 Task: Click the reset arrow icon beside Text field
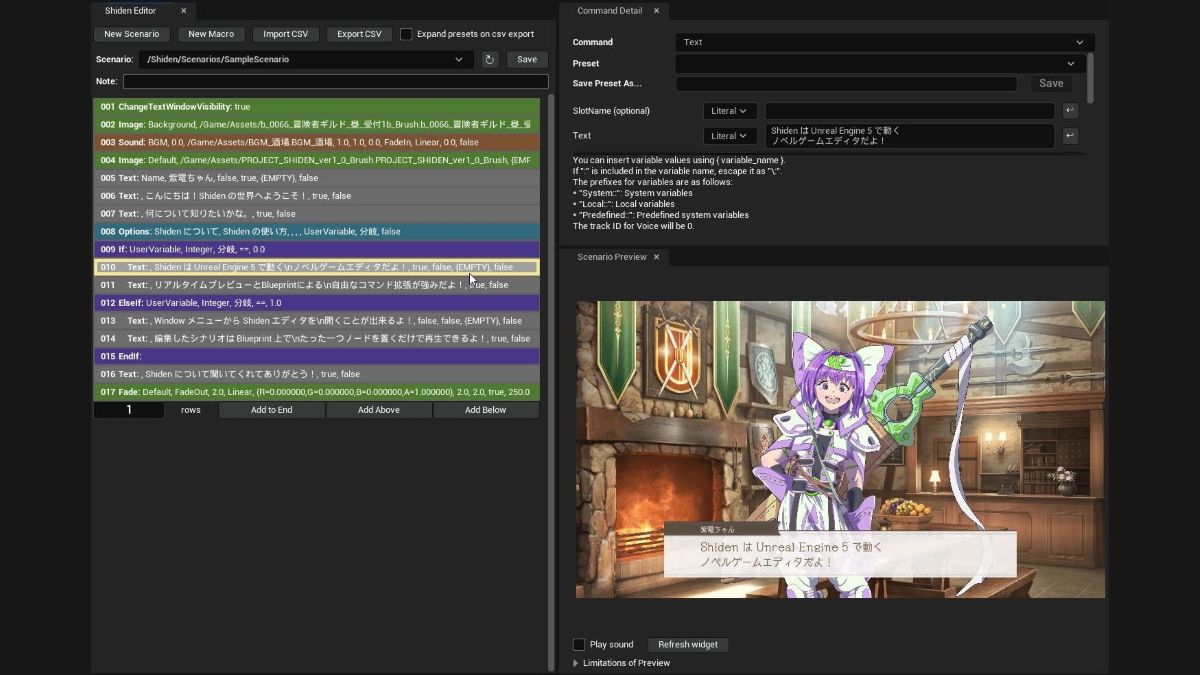pos(1070,136)
